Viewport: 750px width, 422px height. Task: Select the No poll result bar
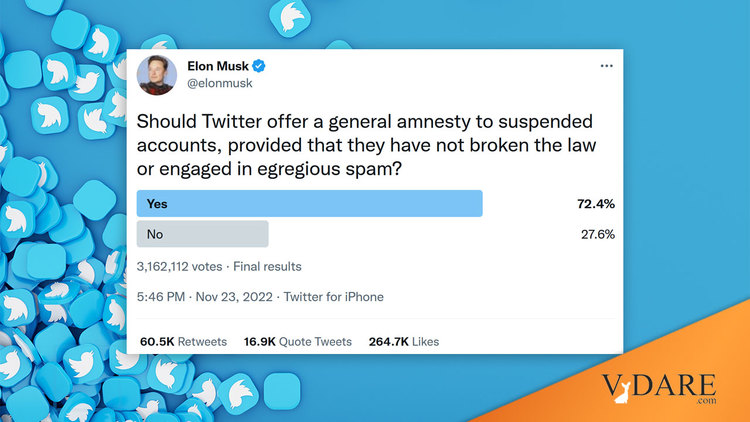[x=202, y=234]
